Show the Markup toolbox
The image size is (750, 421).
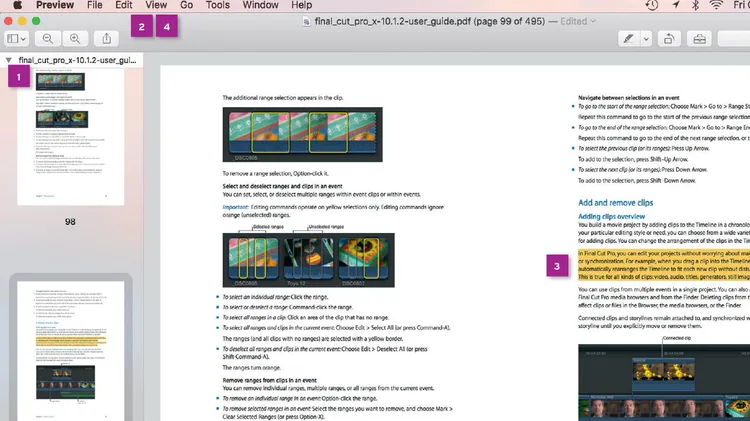[x=699, y=39]
